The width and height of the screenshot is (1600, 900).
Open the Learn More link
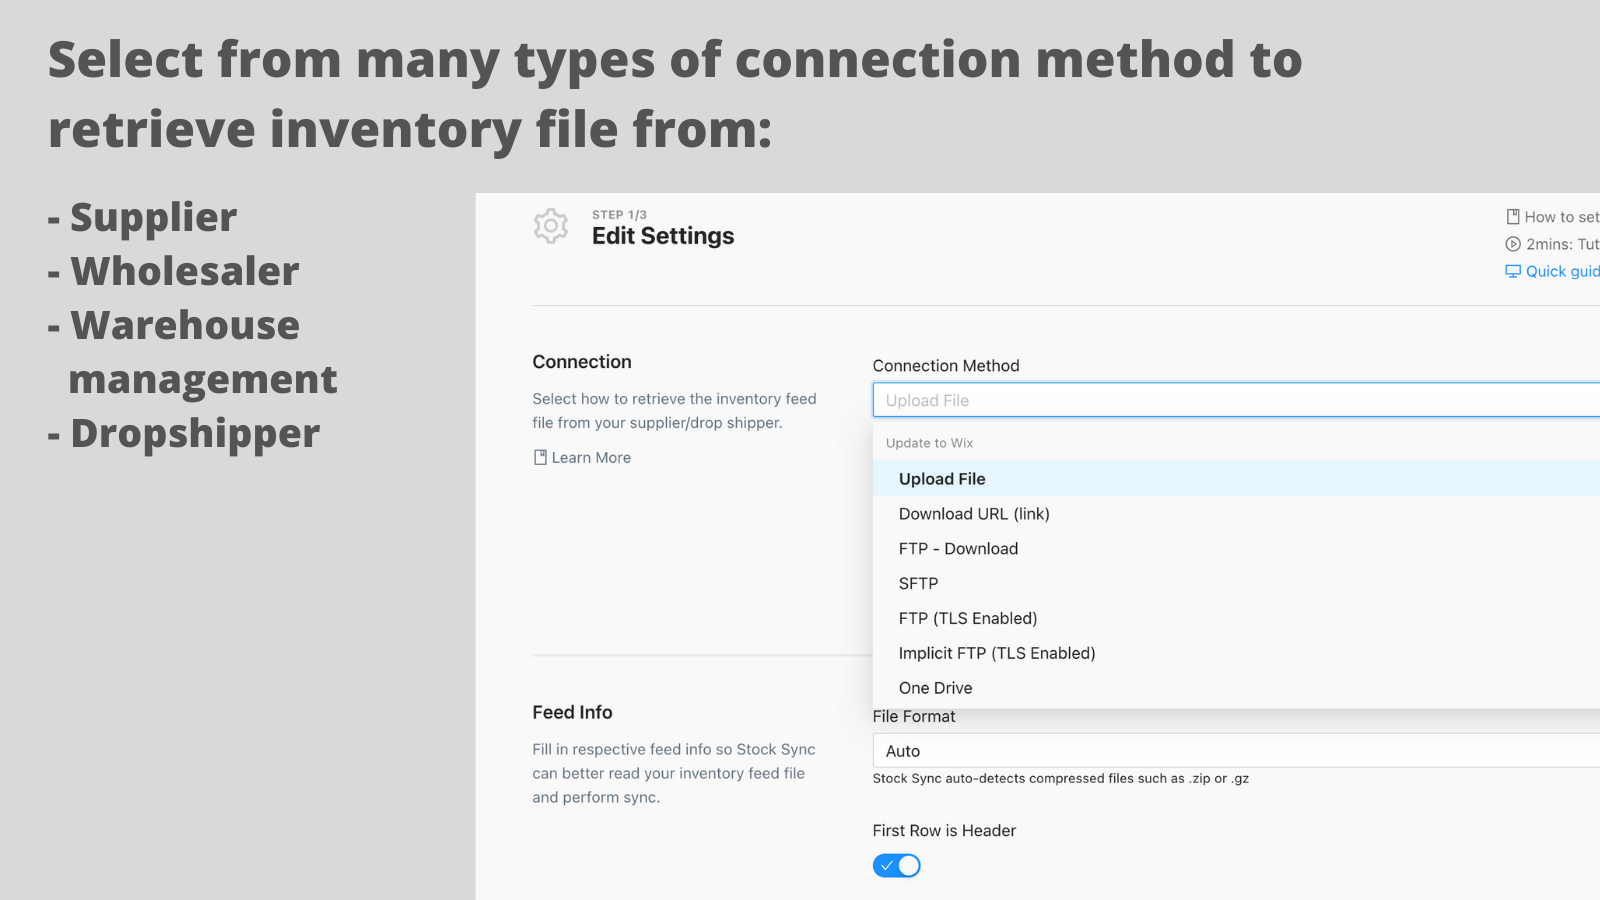(591, 458)
